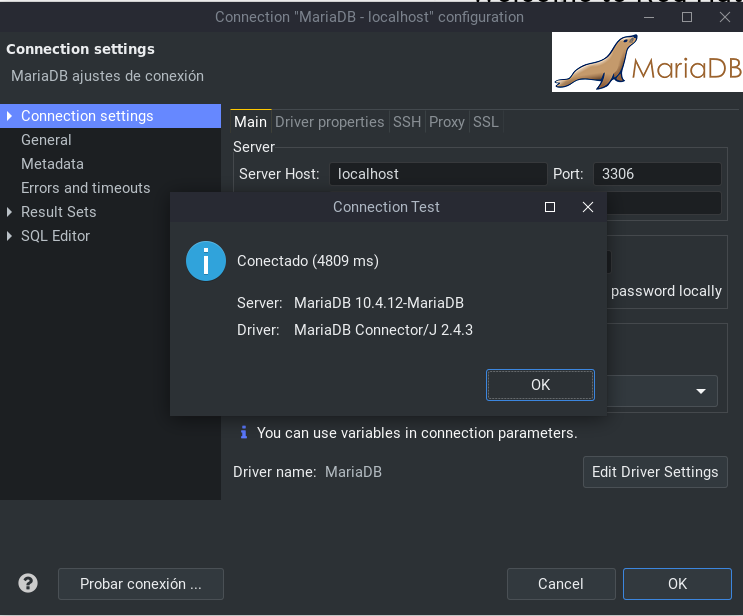
Task: Expand the Result Sets tree arrow
Action: (x=9, y=212)
